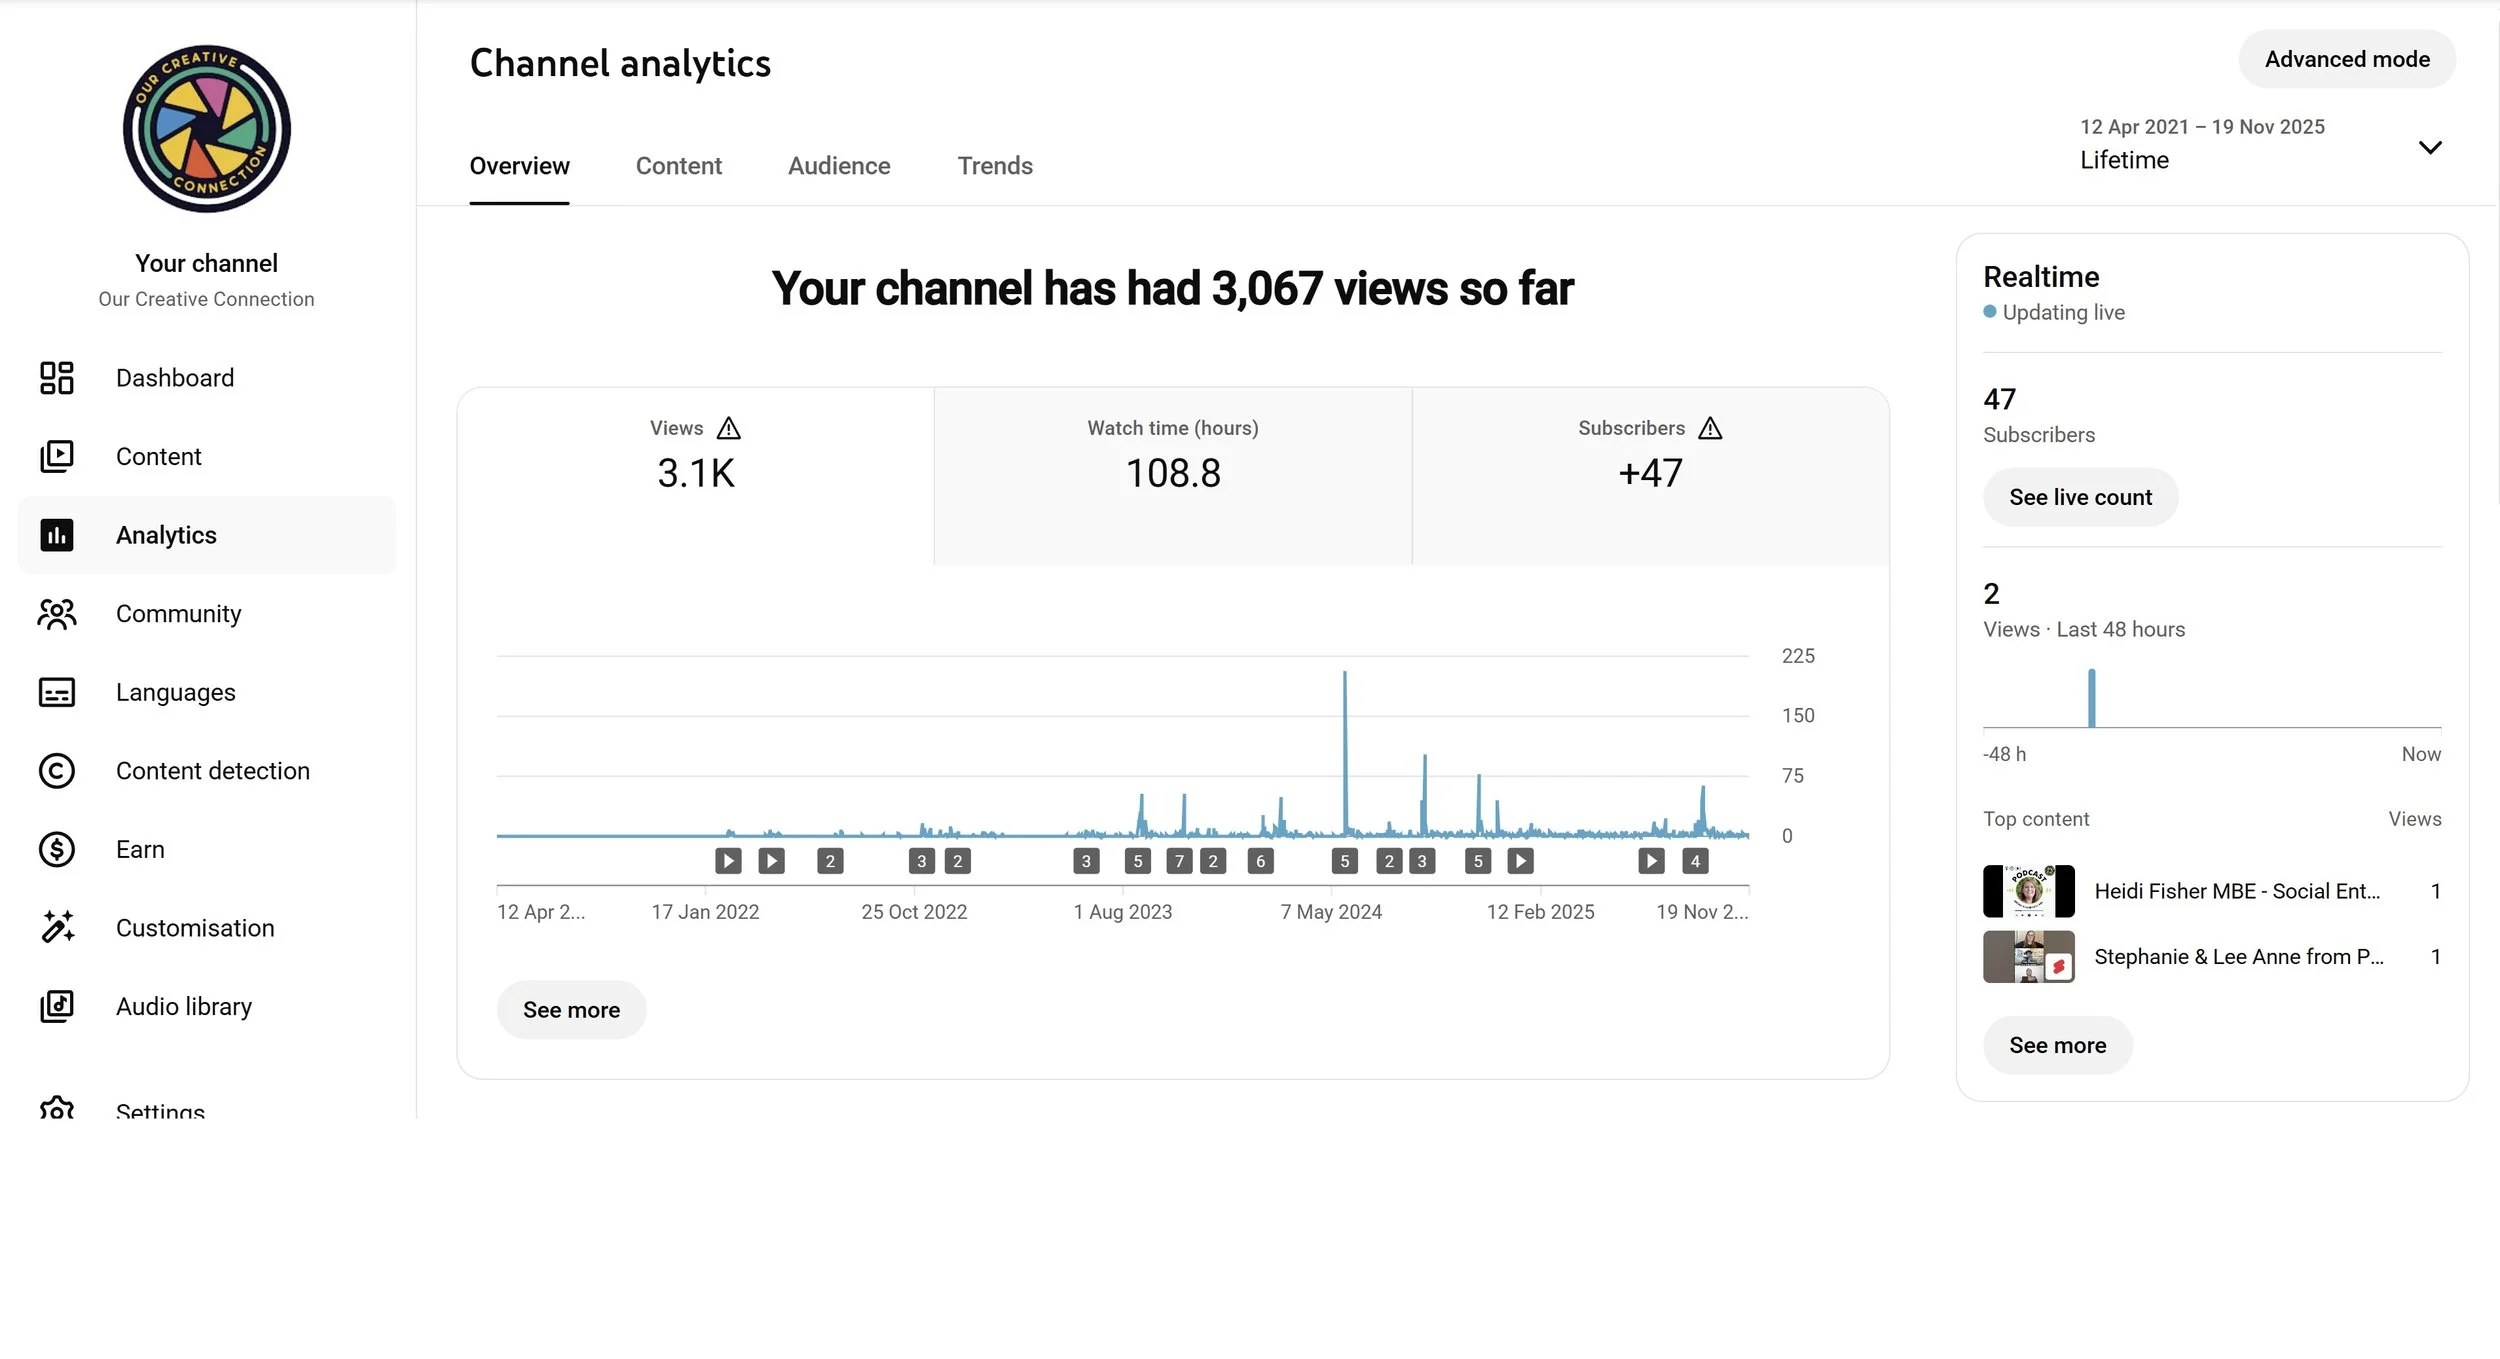This screenshot has width=2500, height=1359.
Task: Open the Earn dollar sign icon
Action: pyautogui.click(x=57, y=849)
